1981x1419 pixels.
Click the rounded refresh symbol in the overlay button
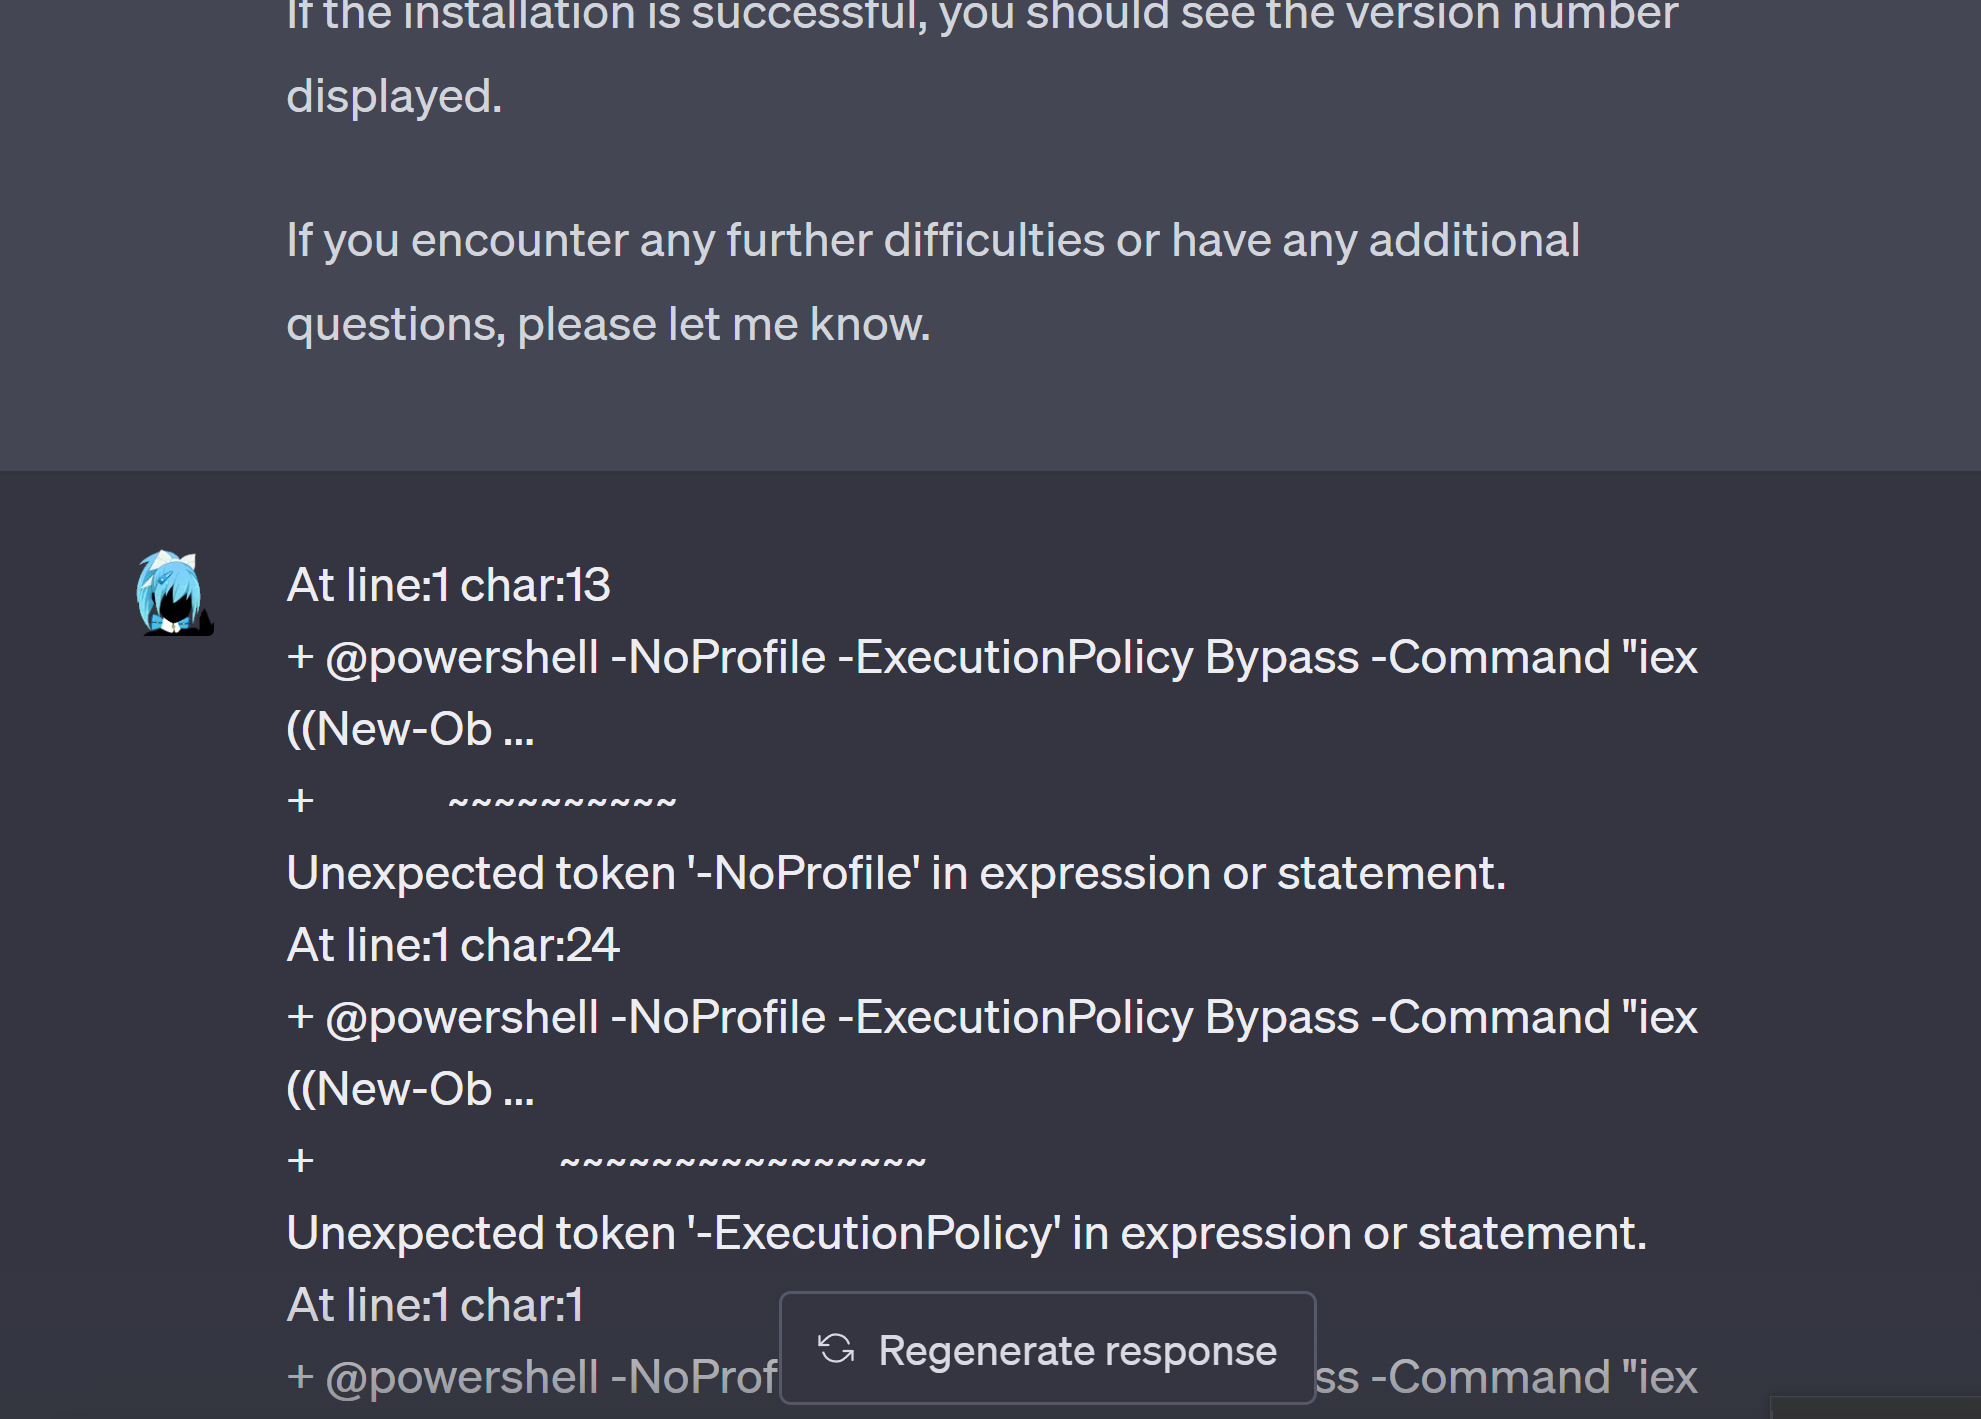(836, 1350)
